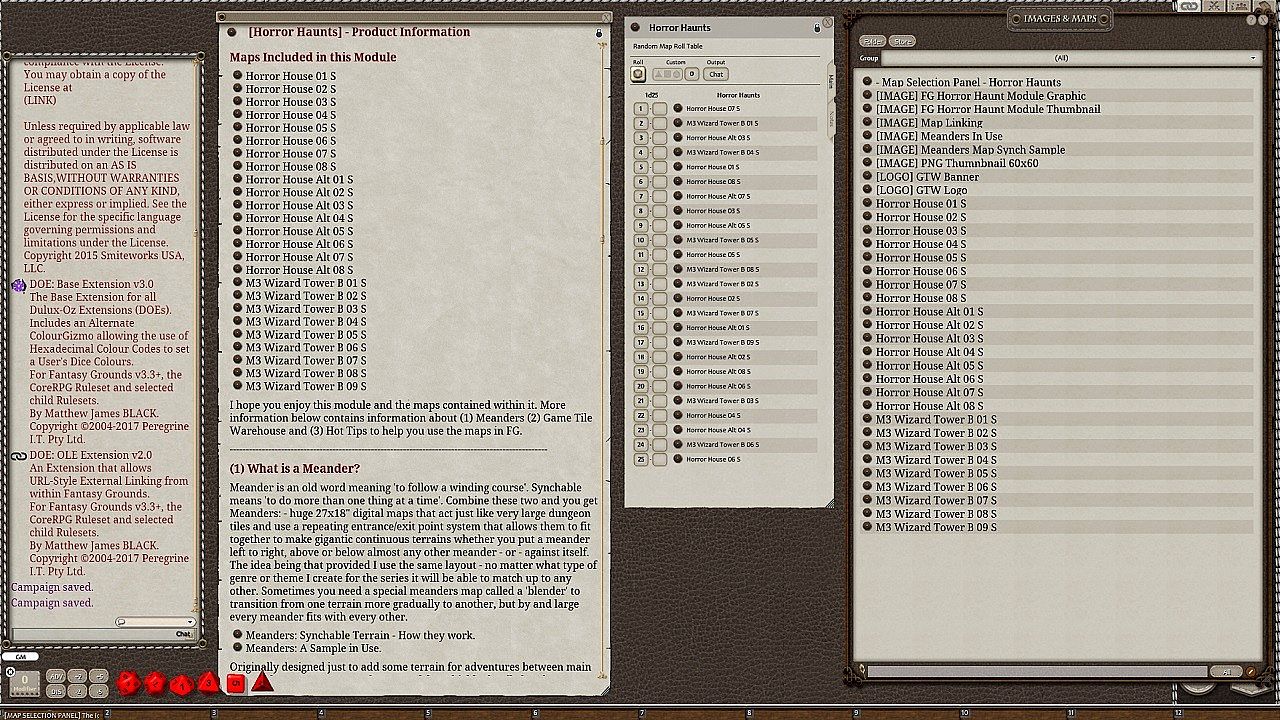
Task: Open link icon beside M3 Wizard Tower B 05 S in Images & Maps
Action: [x=867, y=473]
